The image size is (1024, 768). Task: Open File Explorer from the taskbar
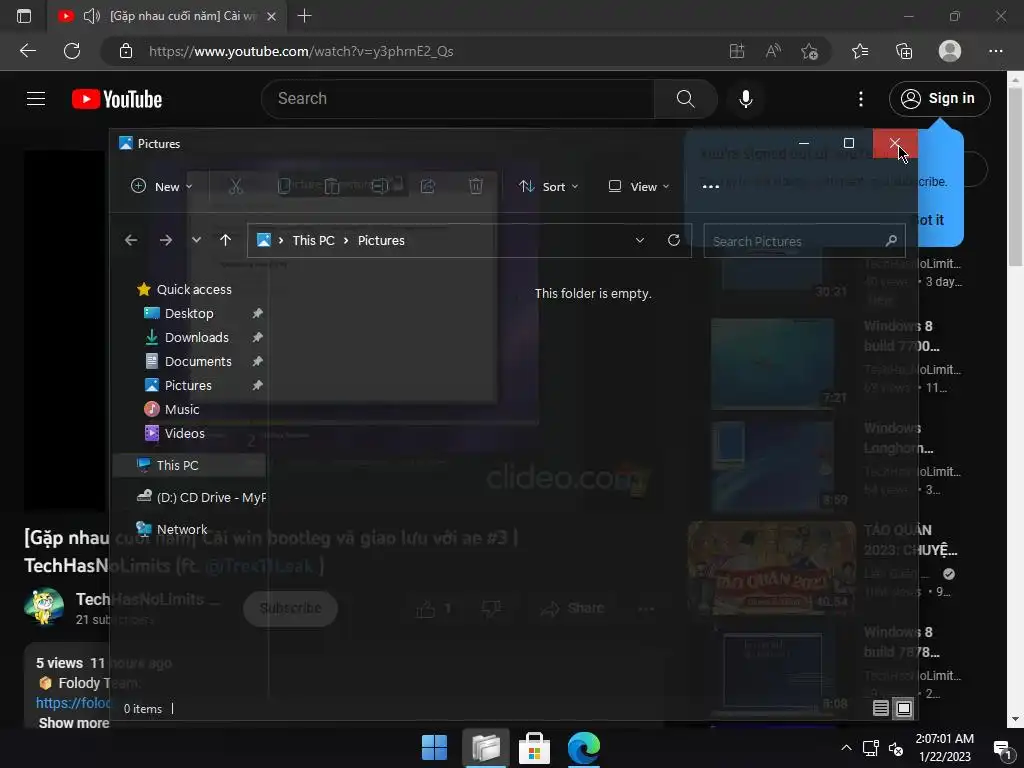coord(485,748)
